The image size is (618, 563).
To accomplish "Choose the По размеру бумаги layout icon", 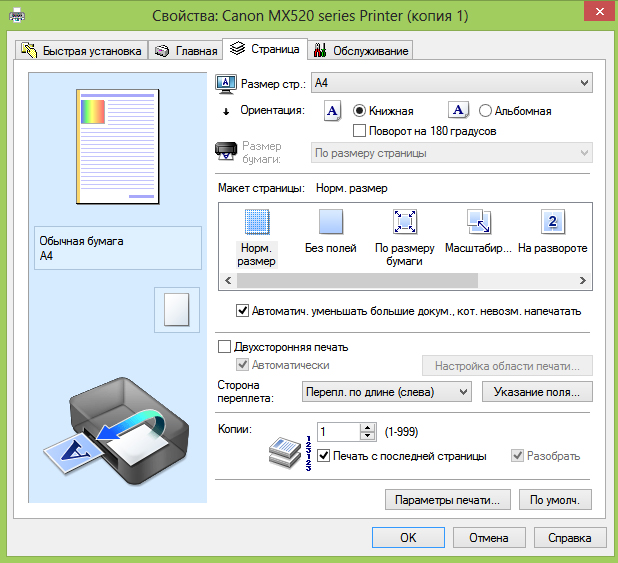I will (404, 222).
